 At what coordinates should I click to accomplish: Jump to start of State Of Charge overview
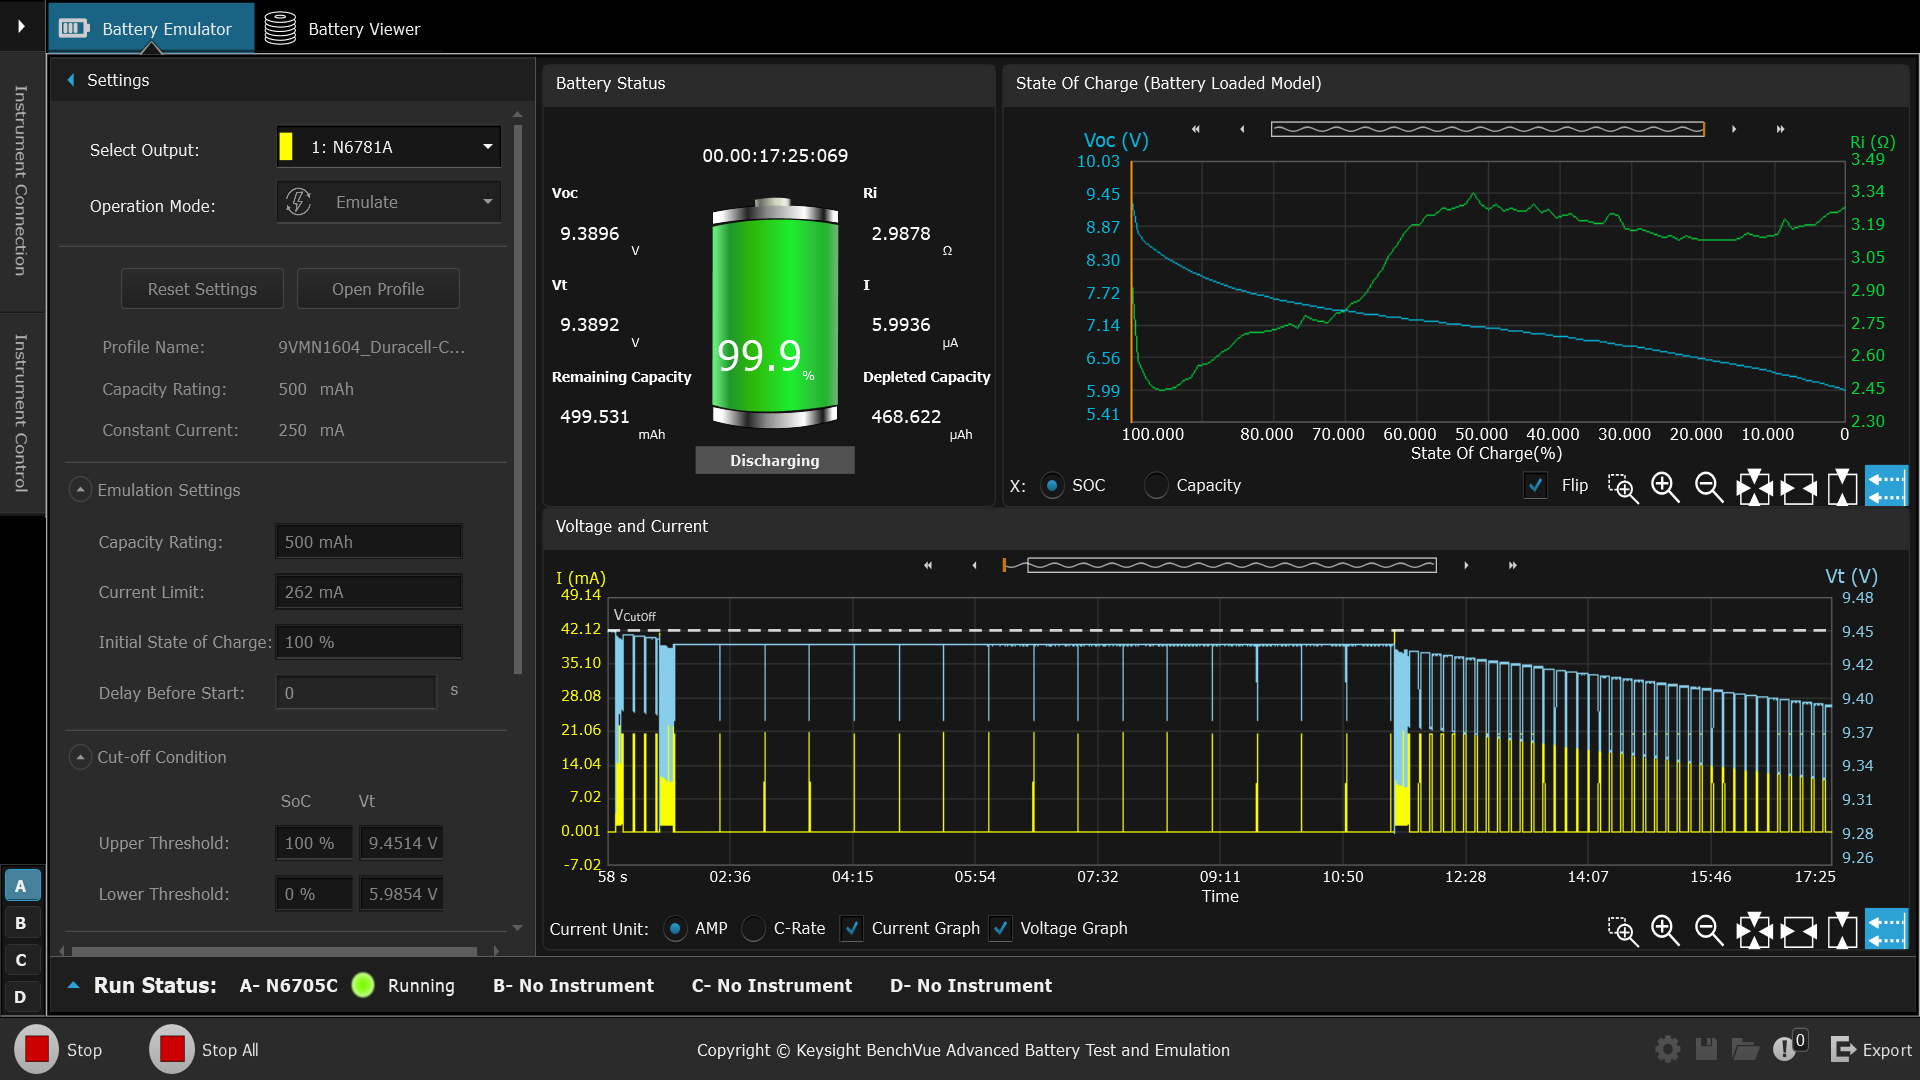[x=1195, y=129]
